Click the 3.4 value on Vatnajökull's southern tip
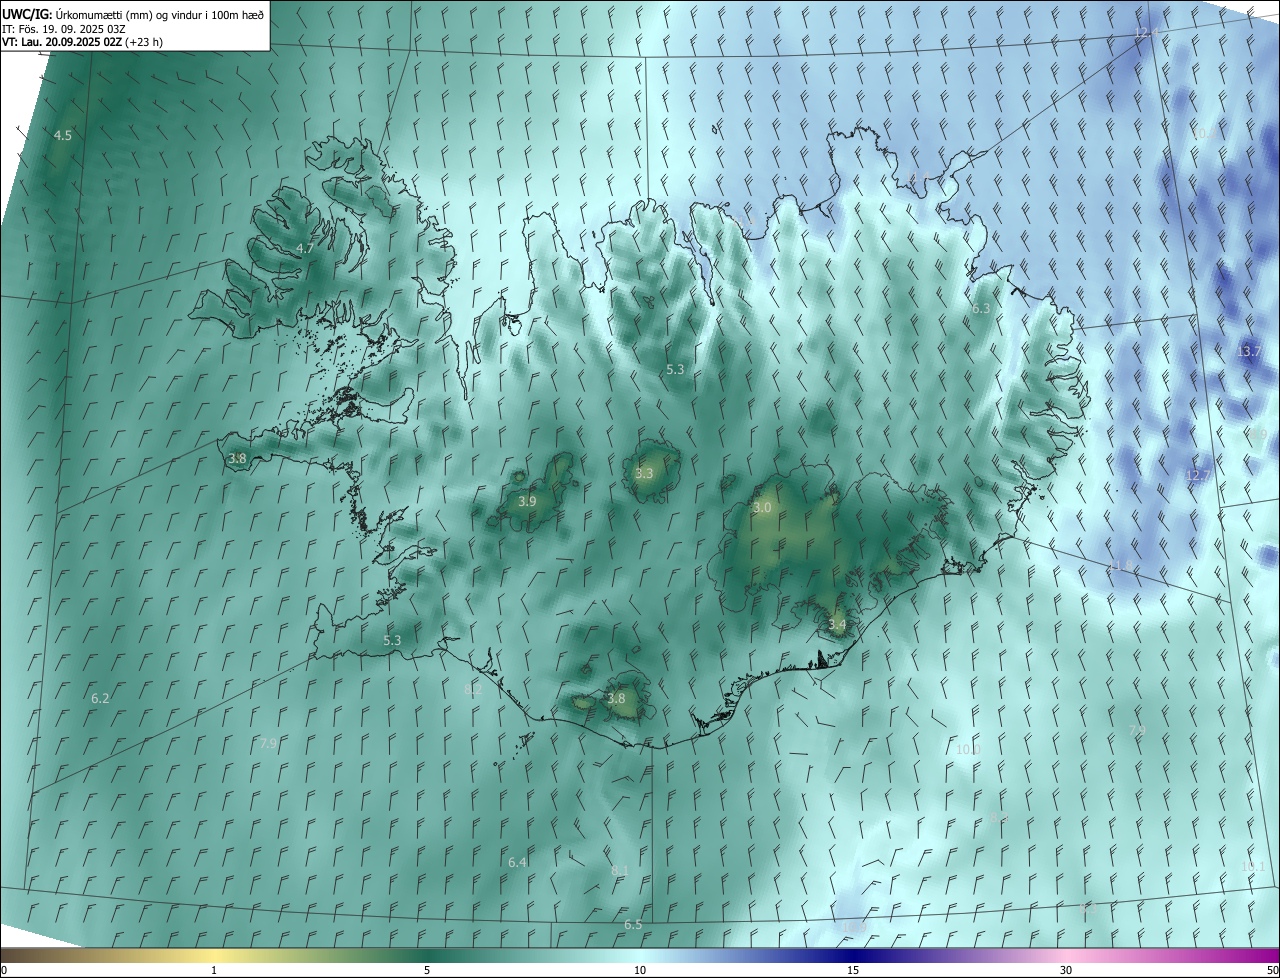 click(x=837, y=624)
